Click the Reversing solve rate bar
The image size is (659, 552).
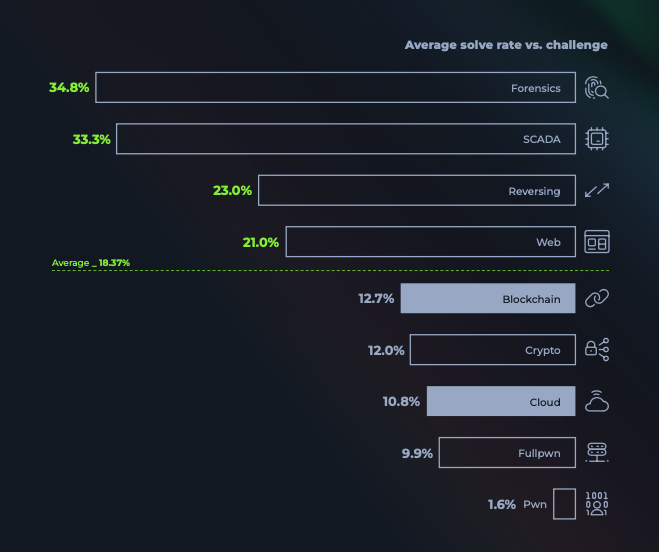pyautogui.click(x=417, y=190)
